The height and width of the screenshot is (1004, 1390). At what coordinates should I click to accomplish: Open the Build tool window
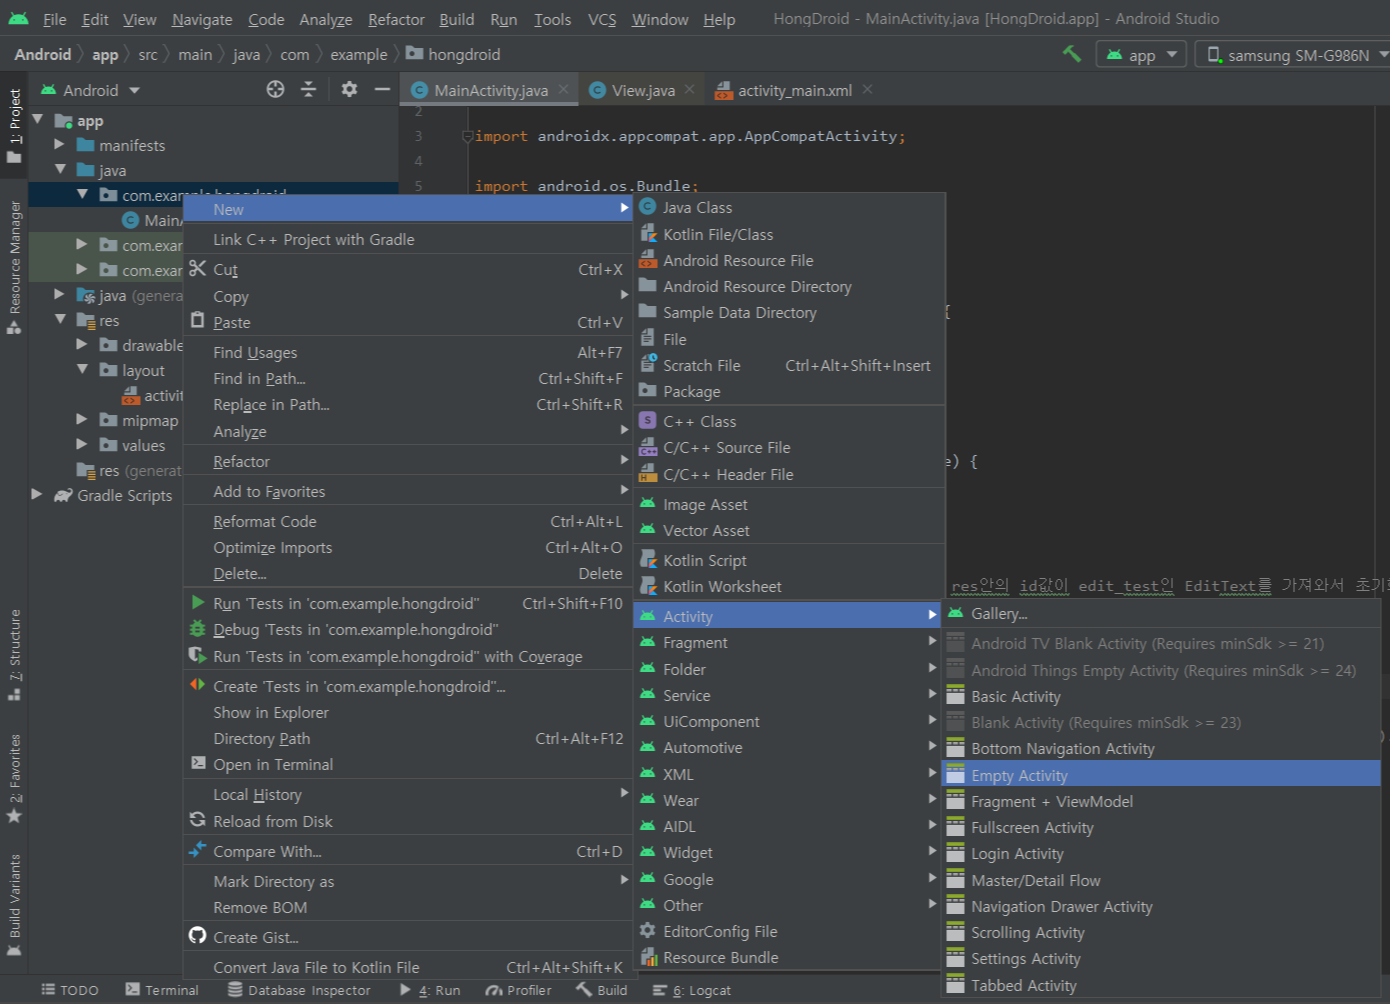click(602, 990)
